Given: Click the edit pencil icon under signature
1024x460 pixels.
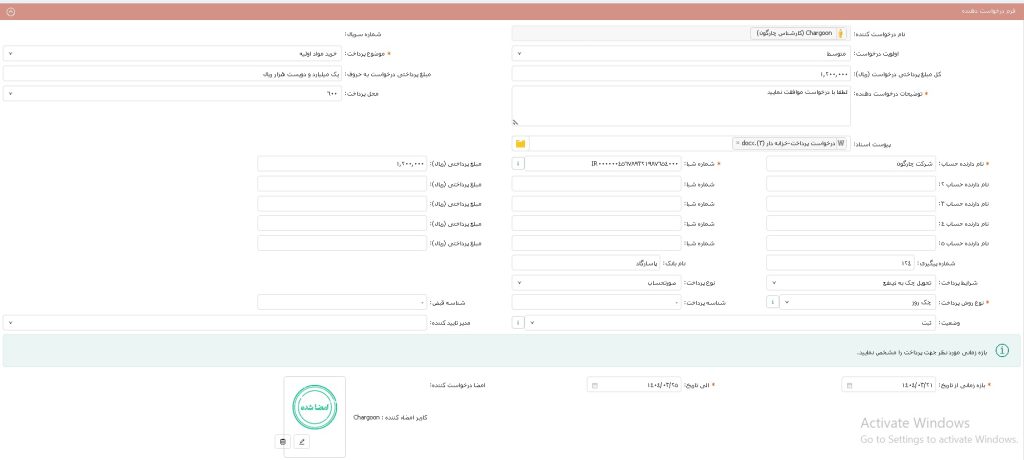Looking at the screenshot, I should point(301,441).
